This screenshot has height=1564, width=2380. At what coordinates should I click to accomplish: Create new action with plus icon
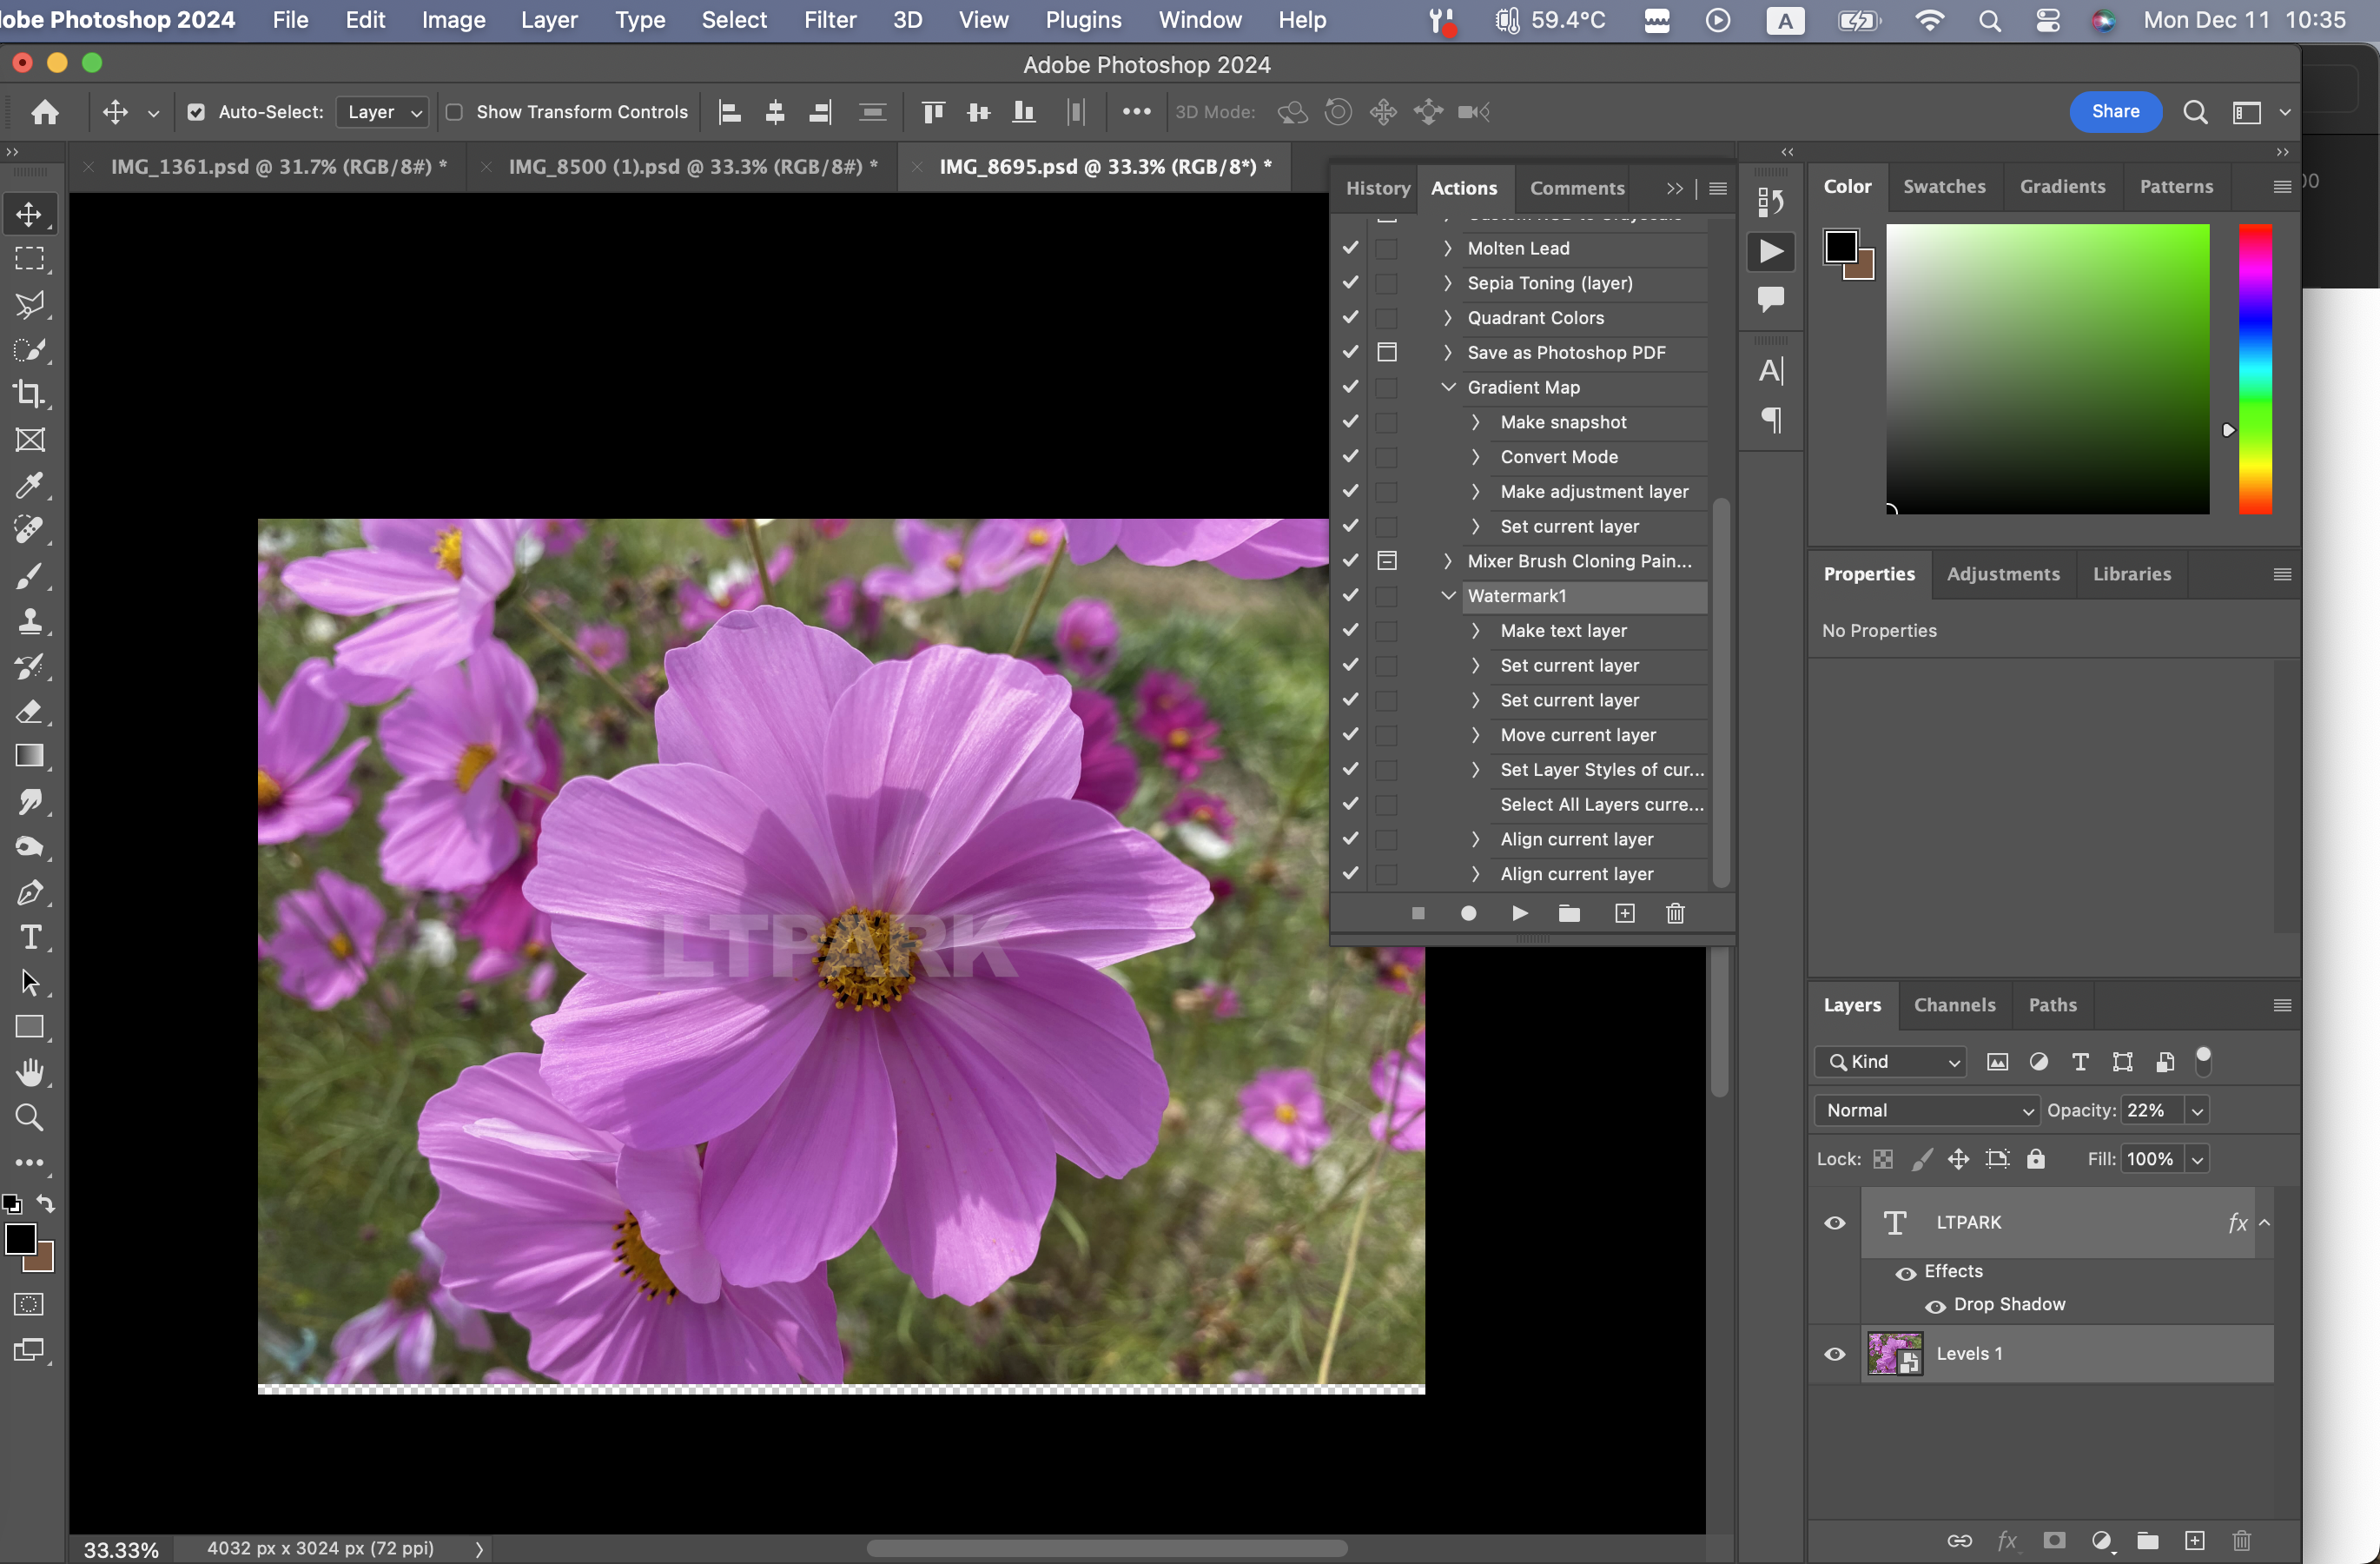pos(1624,913)
